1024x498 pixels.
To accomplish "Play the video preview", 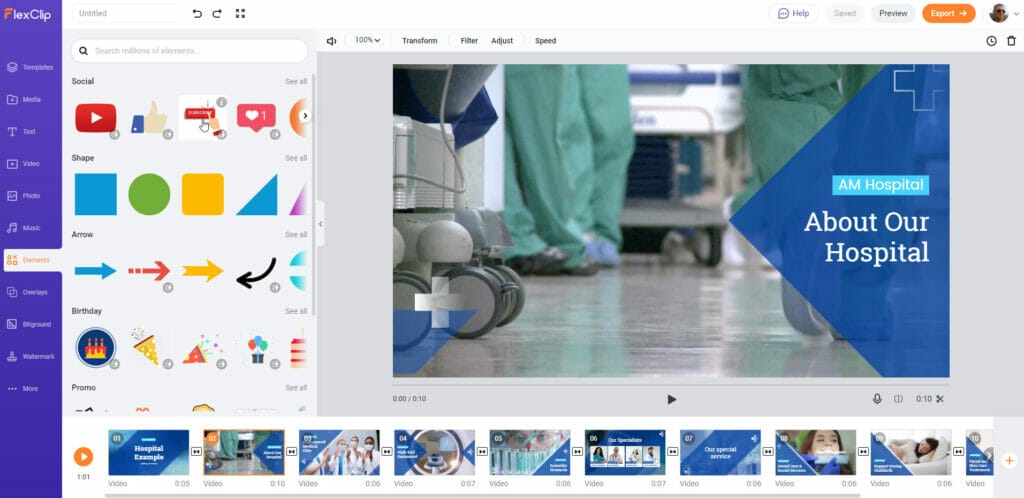I will tap(671, 399).
